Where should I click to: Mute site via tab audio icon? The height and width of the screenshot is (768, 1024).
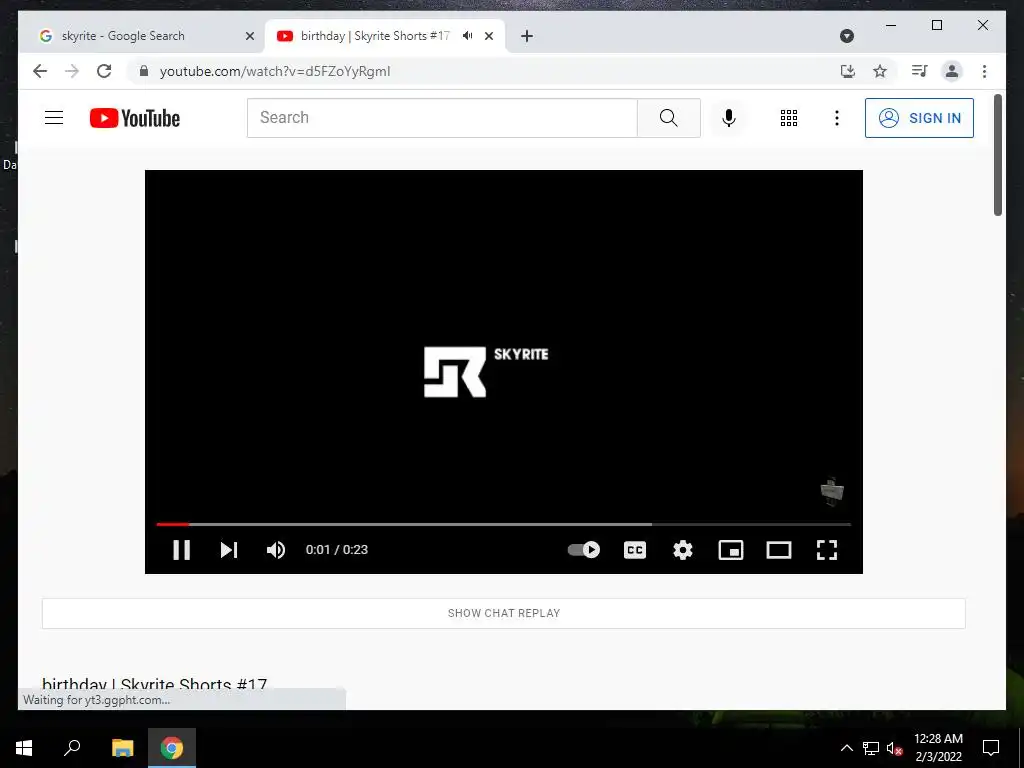pos(468,36)
